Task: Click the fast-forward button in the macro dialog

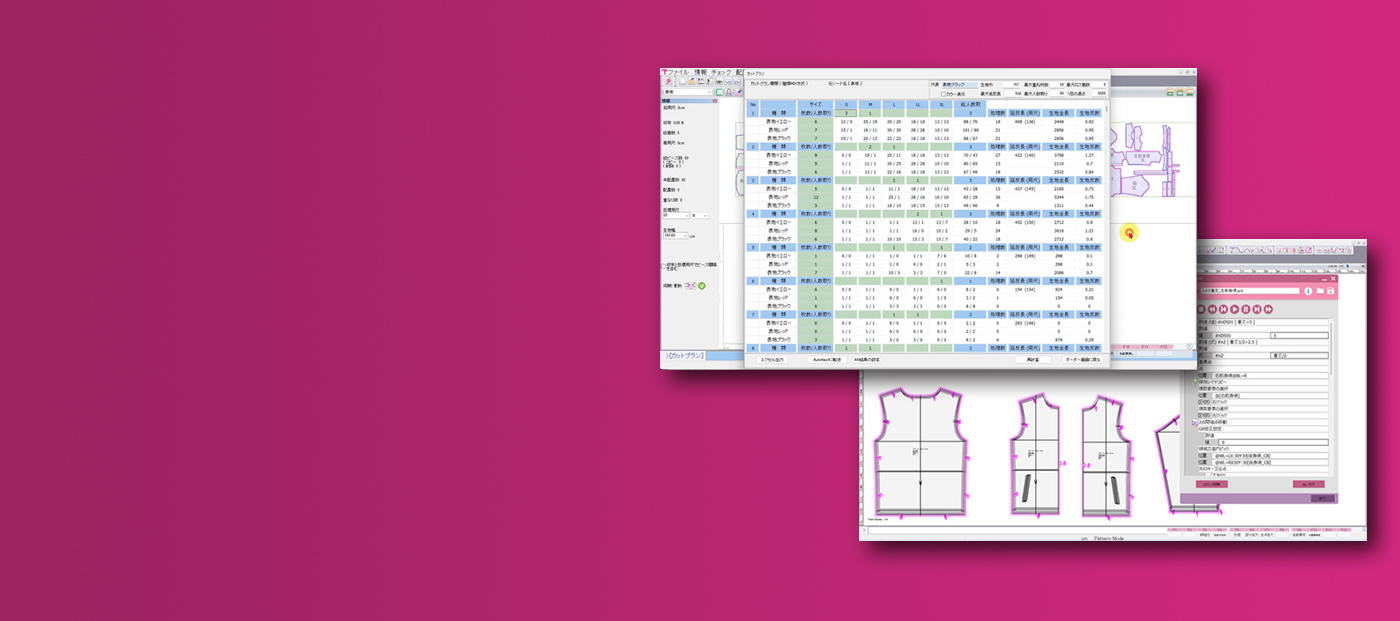Action: point(1268,310)
